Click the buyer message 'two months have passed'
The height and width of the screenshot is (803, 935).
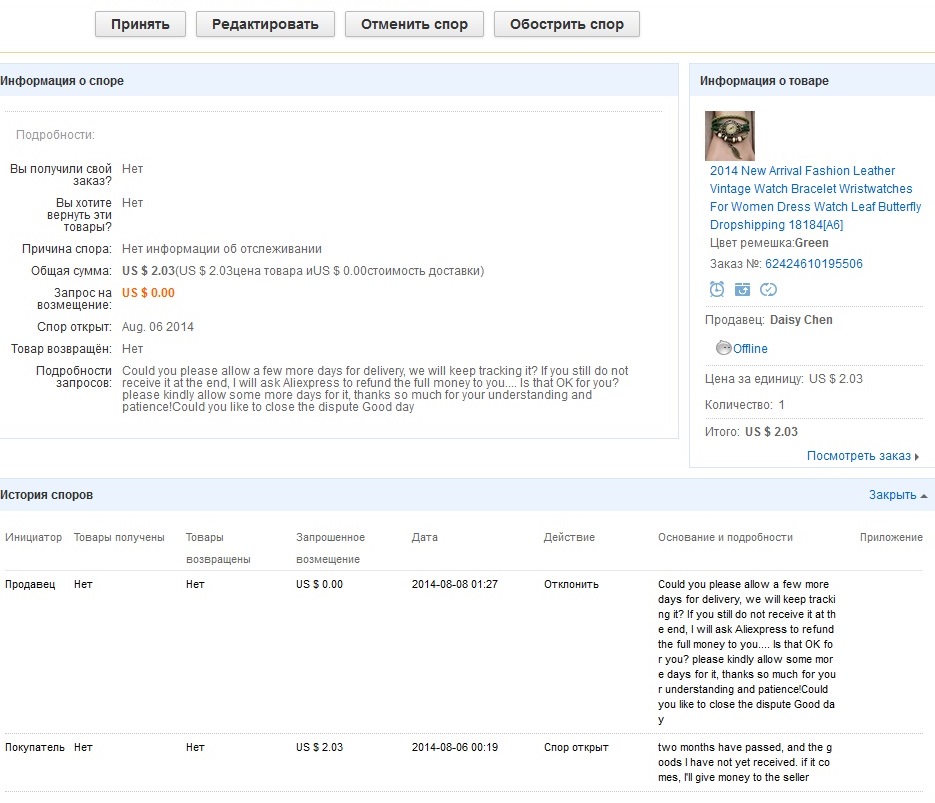pyautogui.click(x=745, y=762)
